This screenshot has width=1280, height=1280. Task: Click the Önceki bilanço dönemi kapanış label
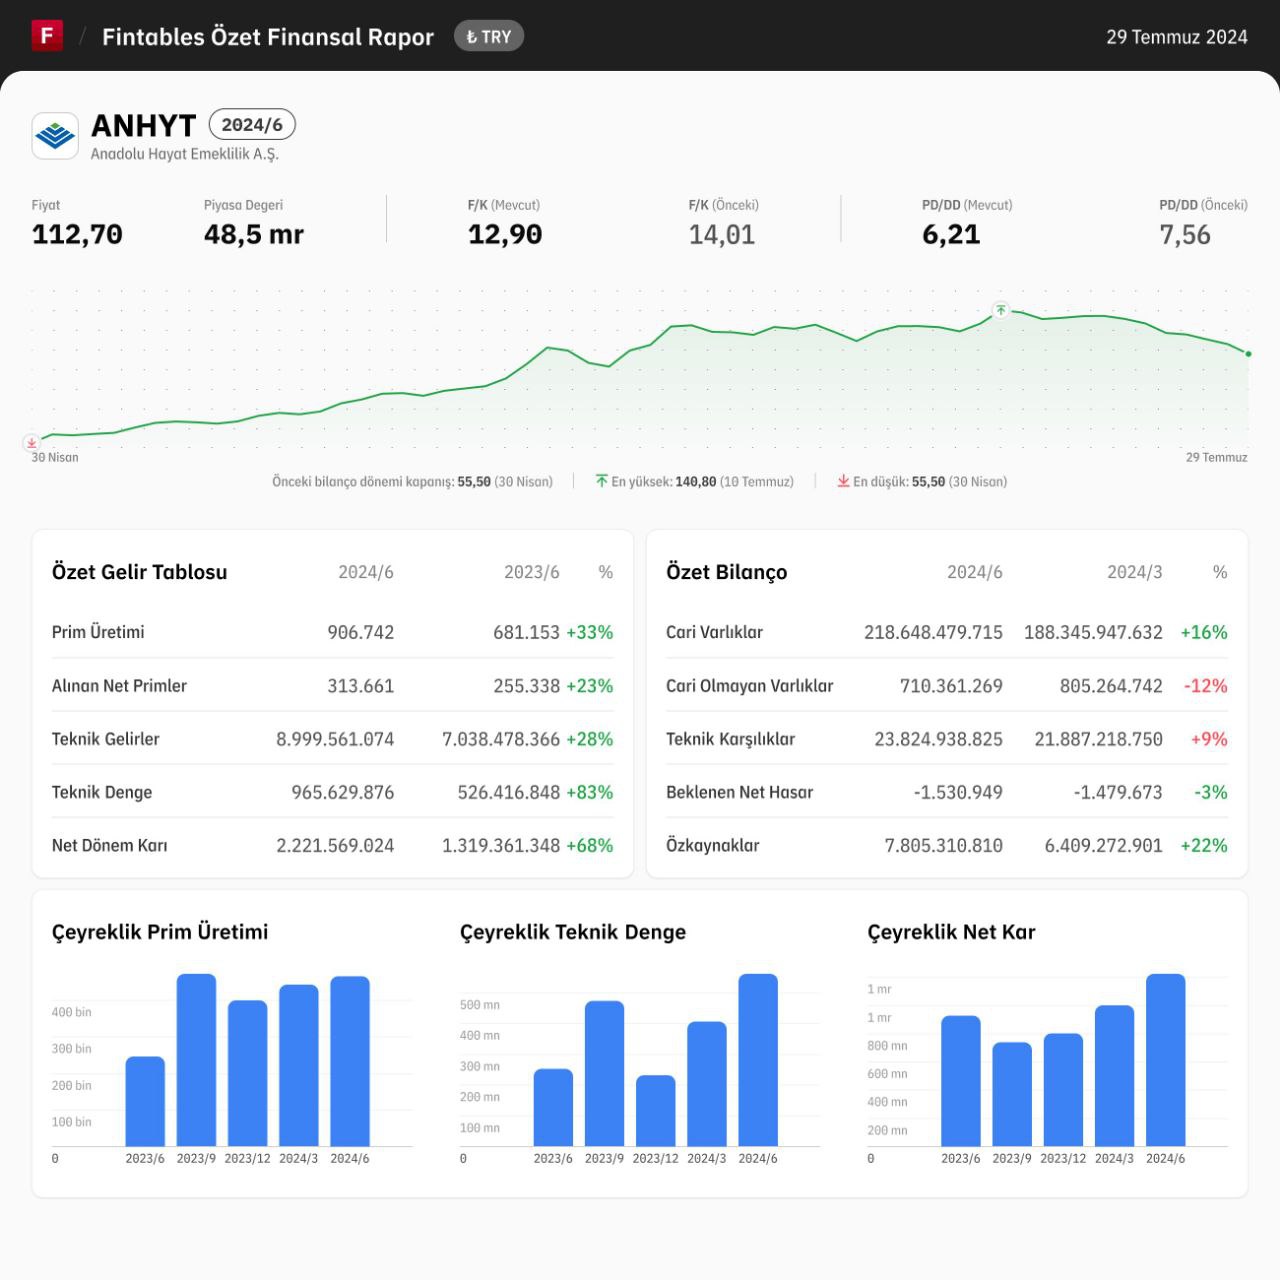coord(363,481)
